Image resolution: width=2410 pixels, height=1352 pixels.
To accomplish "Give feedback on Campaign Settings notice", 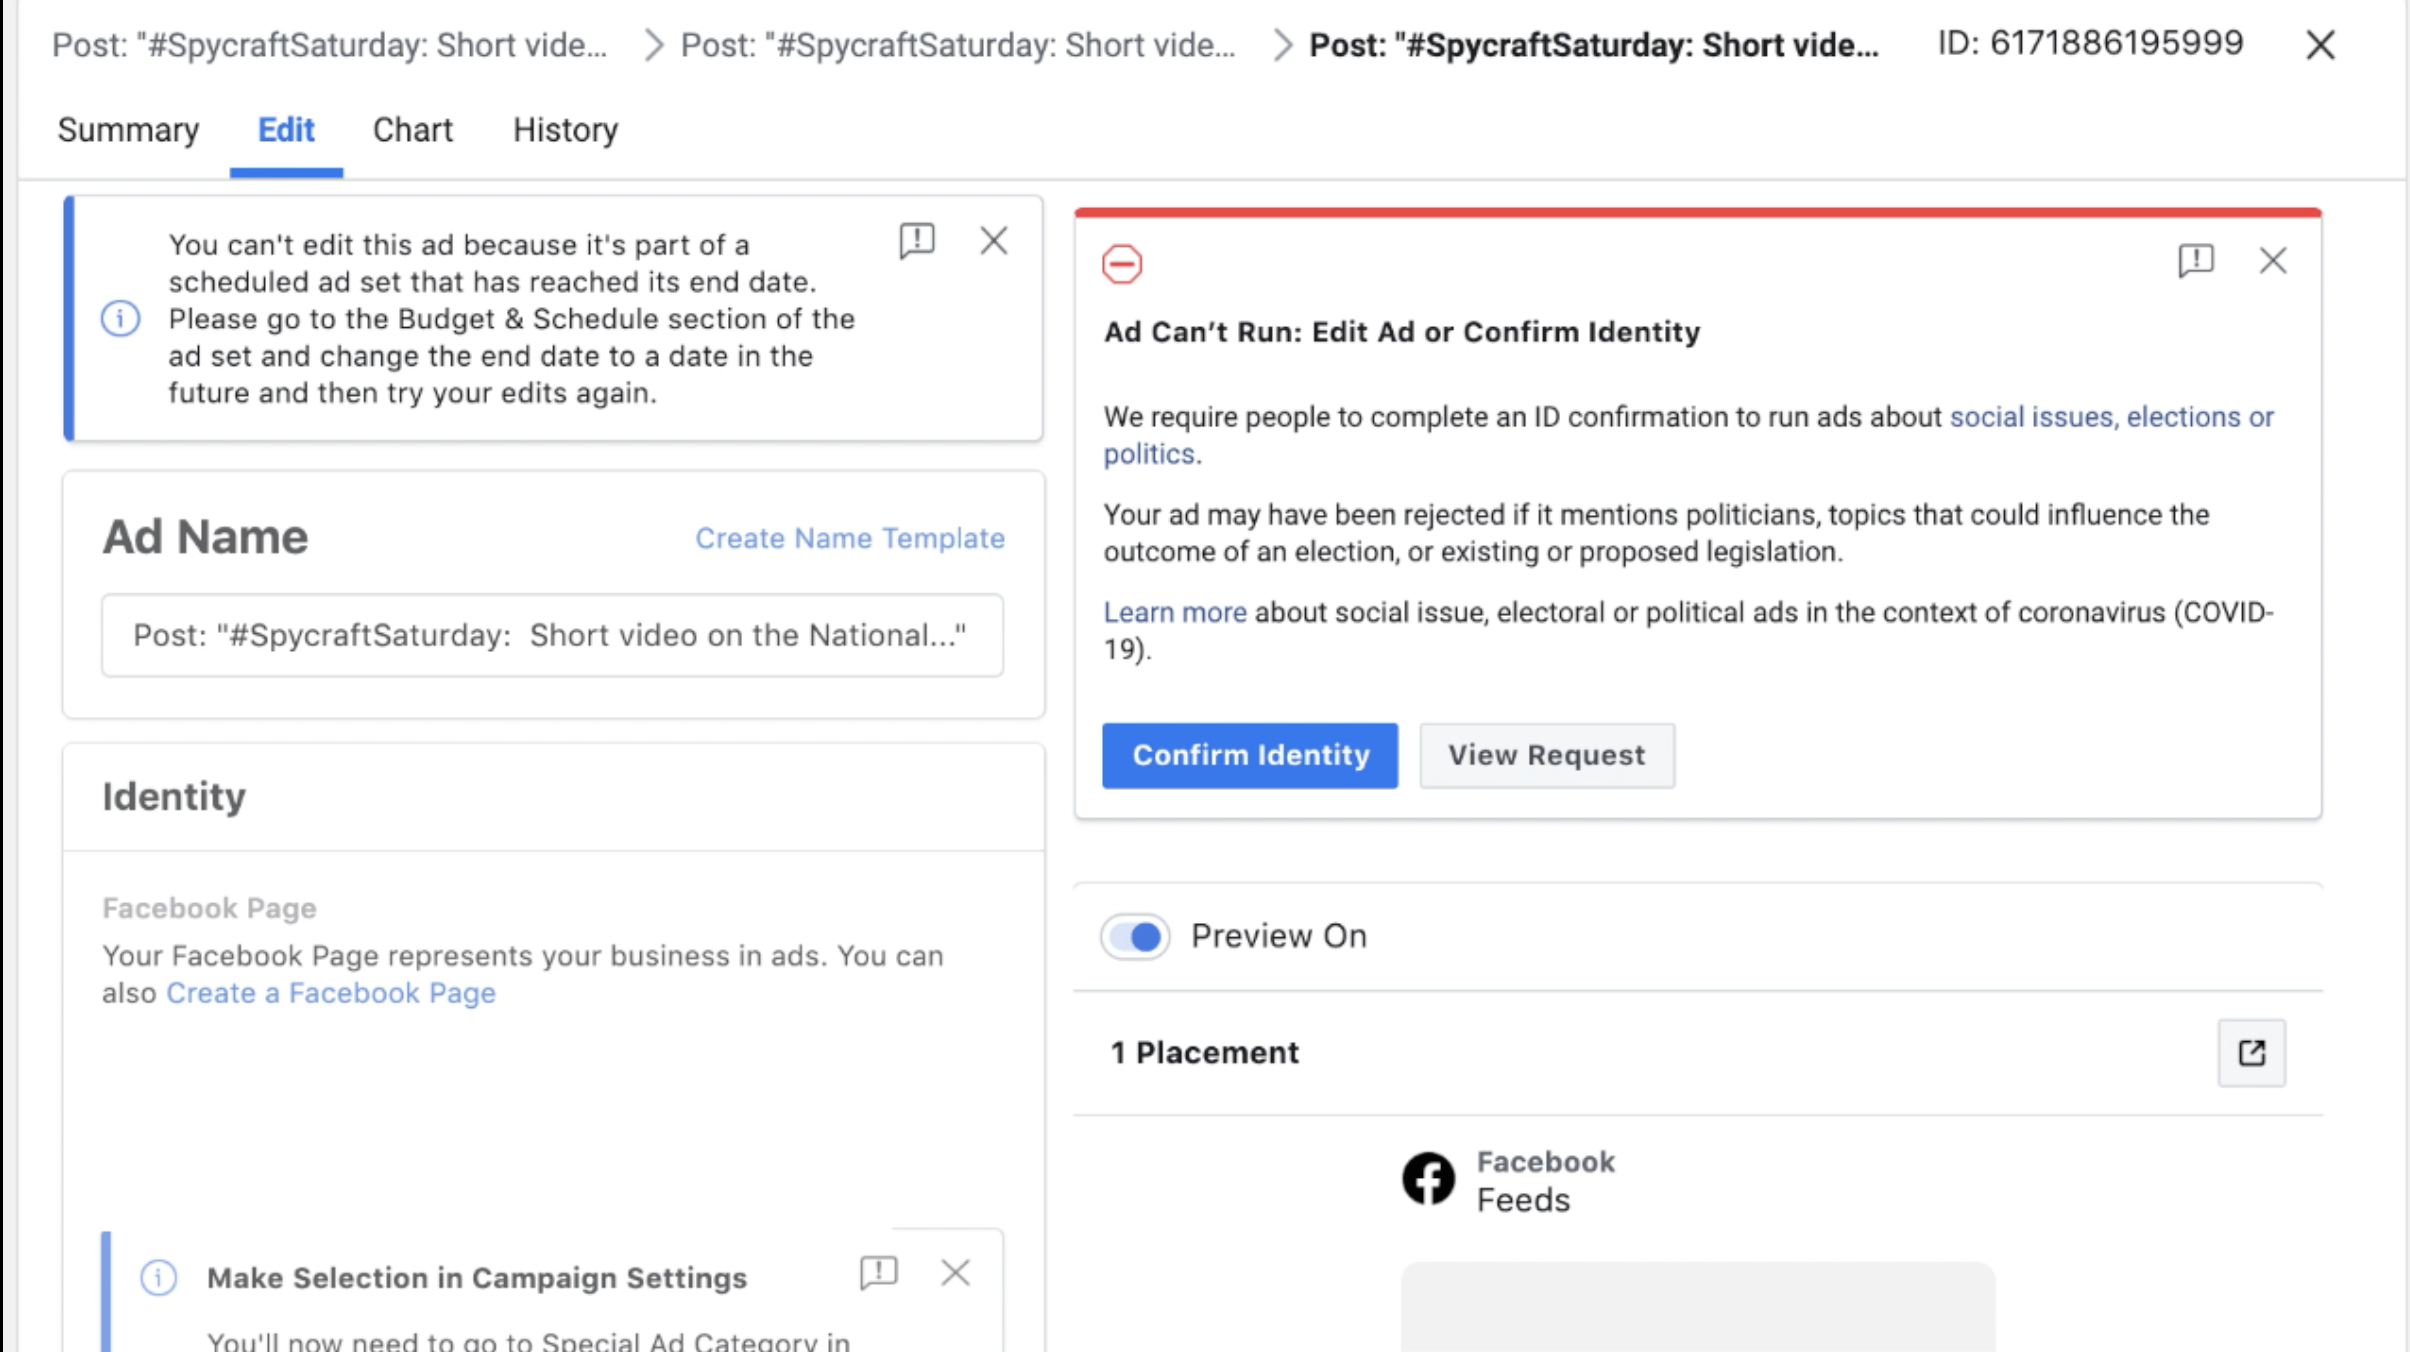I will [x=879, y=1273].
